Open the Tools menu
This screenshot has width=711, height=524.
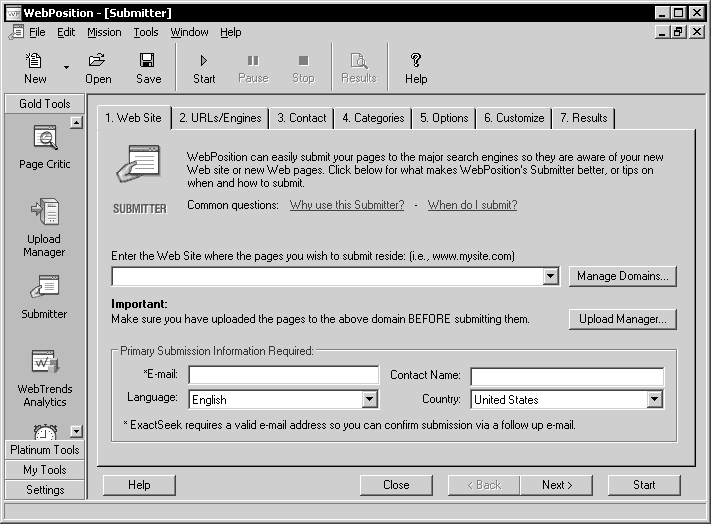click(x=146, y=32)
